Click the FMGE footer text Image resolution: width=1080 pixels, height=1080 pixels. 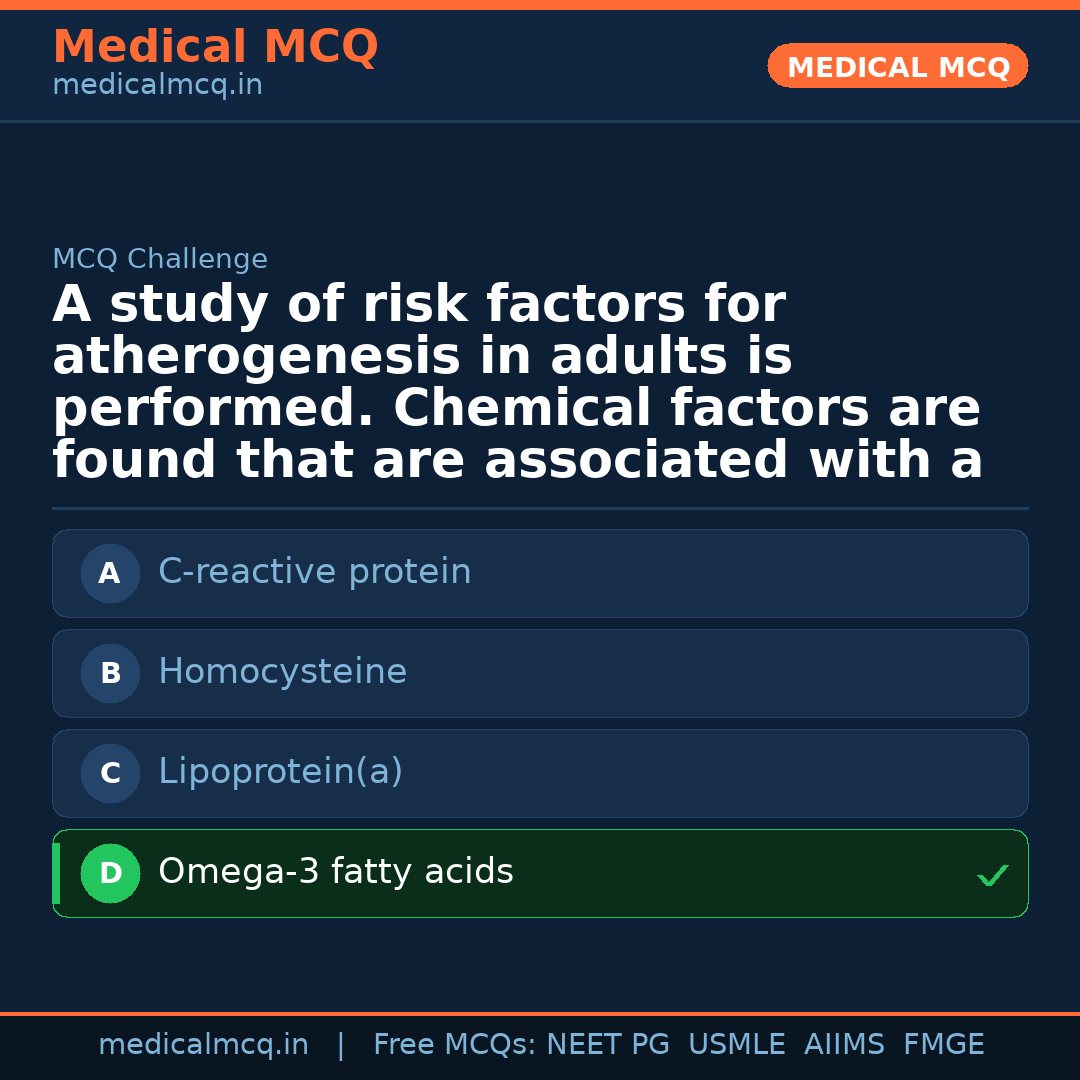click(943, 1045)
